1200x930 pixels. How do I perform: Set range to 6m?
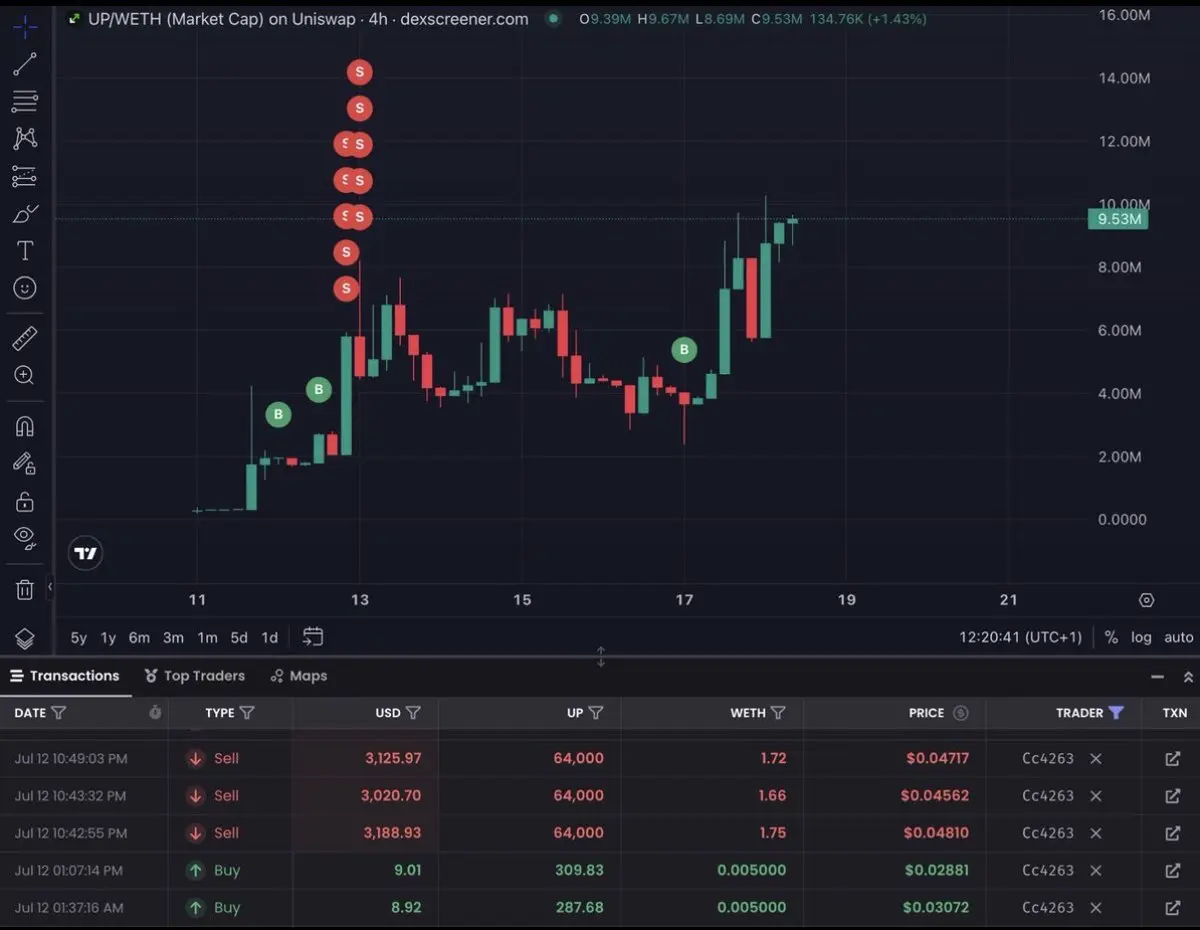[x=139, y=637]
